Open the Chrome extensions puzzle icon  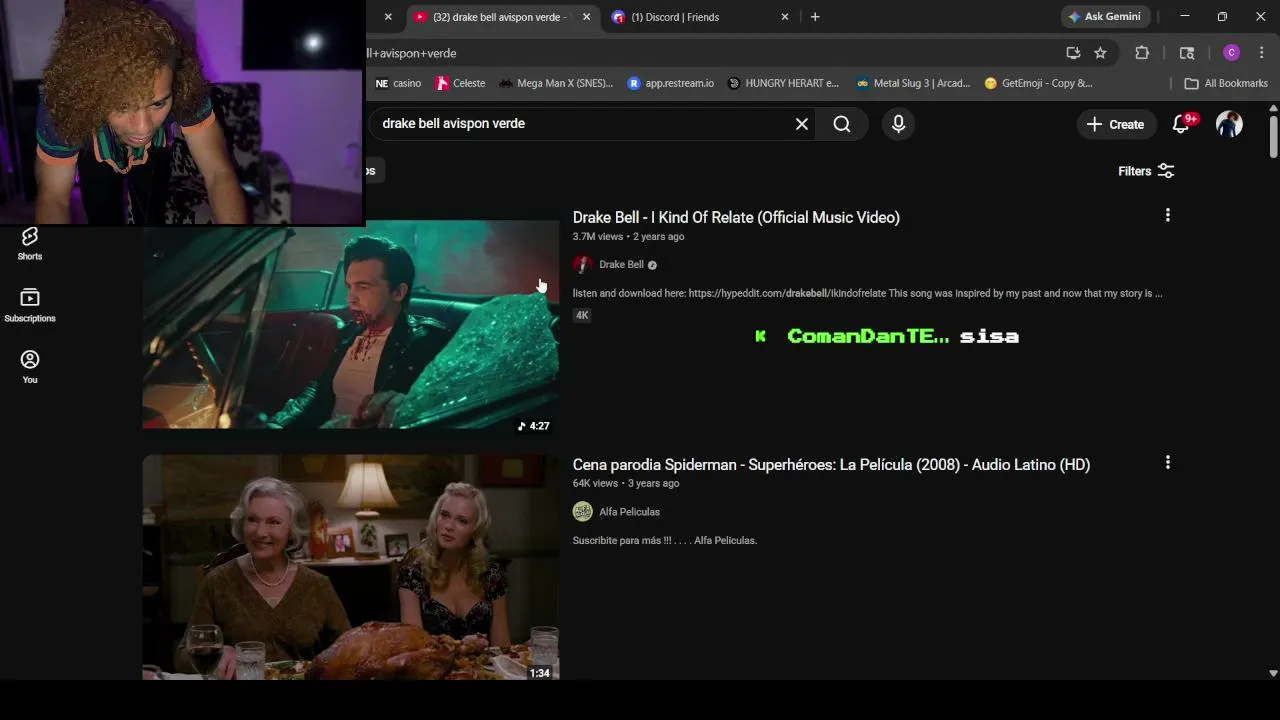pos(1142,53)
